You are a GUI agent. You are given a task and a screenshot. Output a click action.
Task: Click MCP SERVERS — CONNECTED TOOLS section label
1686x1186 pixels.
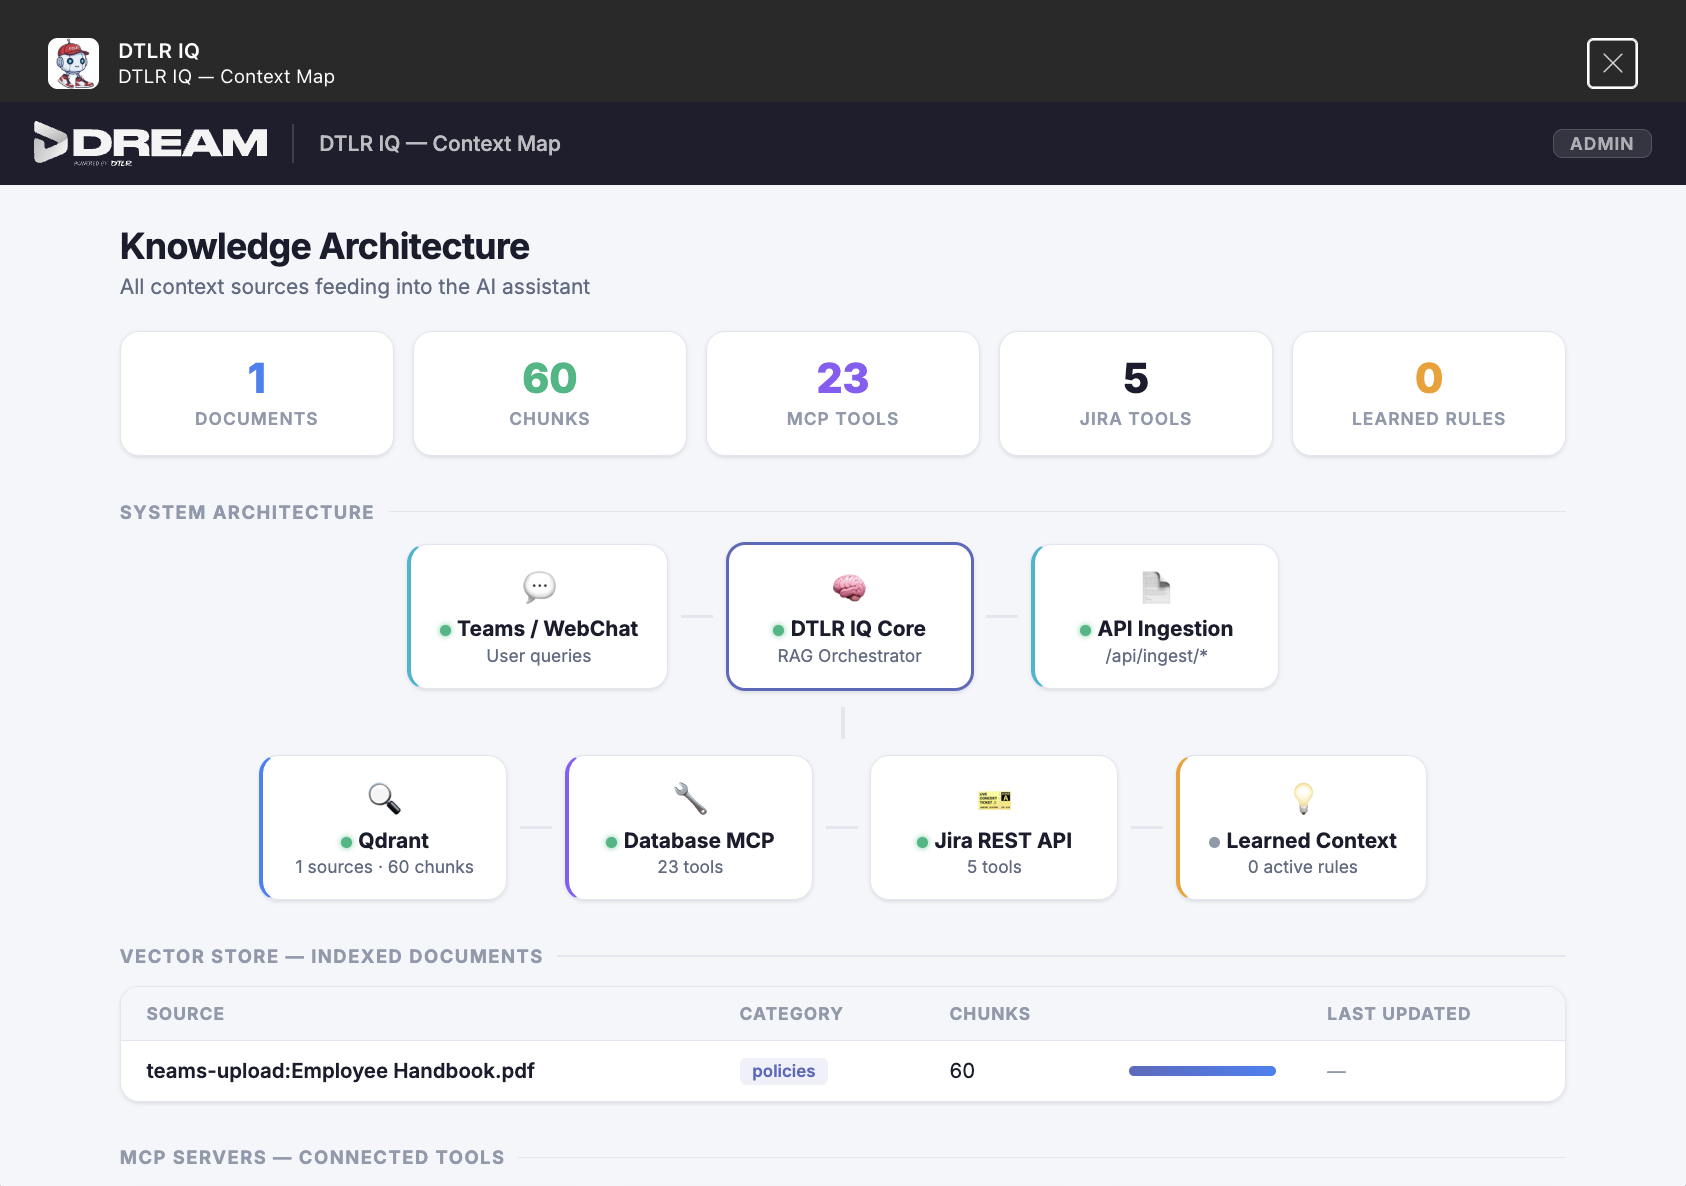(x=312, y=1157)
